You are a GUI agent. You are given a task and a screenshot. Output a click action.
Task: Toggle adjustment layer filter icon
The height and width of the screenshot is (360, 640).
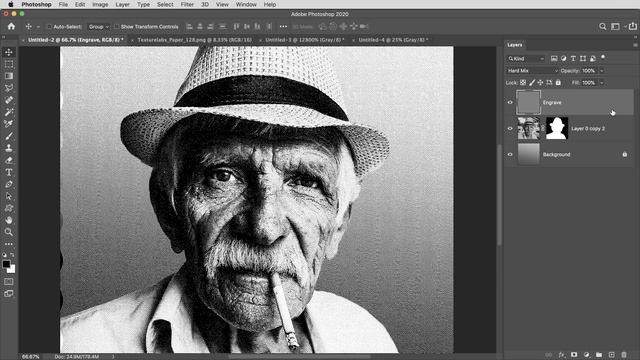point(564,59)
